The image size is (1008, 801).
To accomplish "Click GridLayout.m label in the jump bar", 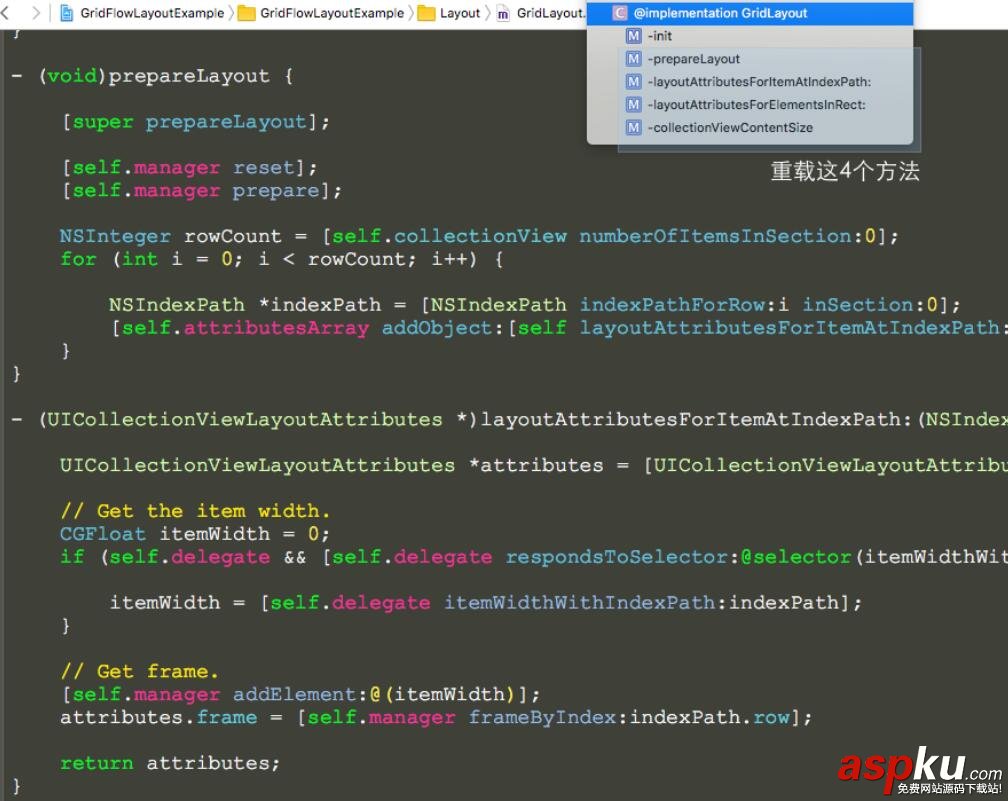I will click(550, 13).
